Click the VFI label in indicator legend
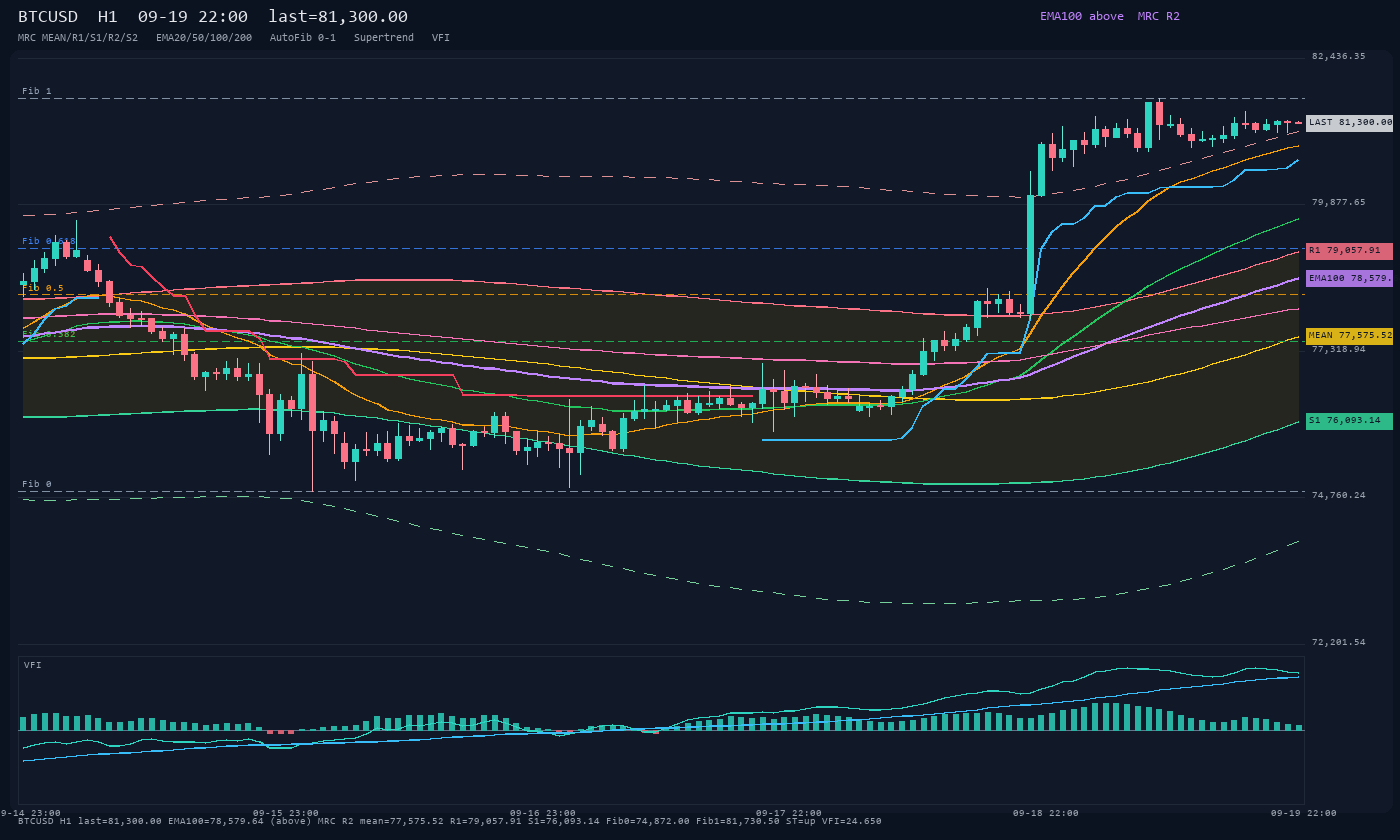The width and height of the screenshot is (1400, 840). [x=441, y=38]
